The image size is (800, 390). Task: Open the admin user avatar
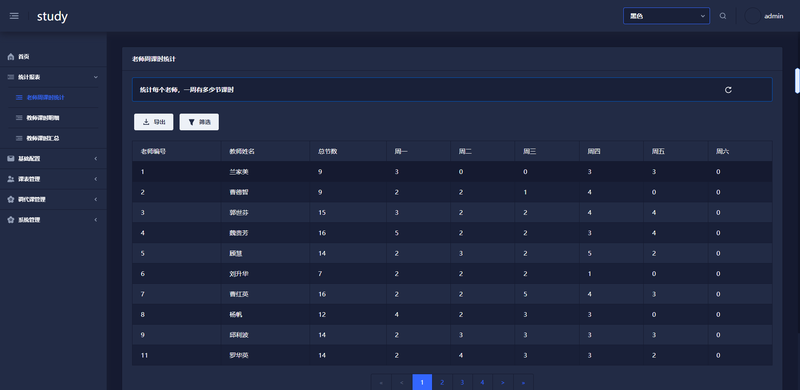click(753, 16)
